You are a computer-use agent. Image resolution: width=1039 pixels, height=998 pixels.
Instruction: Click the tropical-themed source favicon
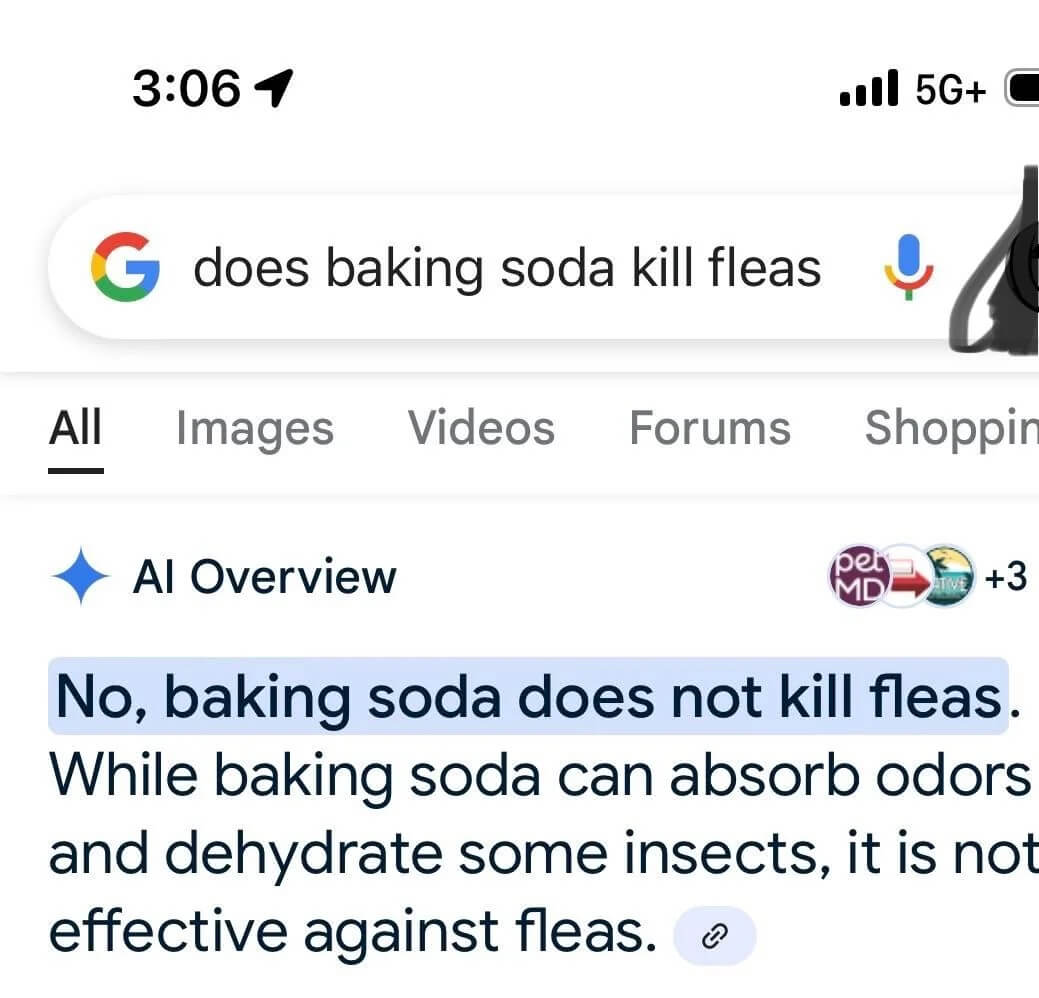(x=949, y=577)
